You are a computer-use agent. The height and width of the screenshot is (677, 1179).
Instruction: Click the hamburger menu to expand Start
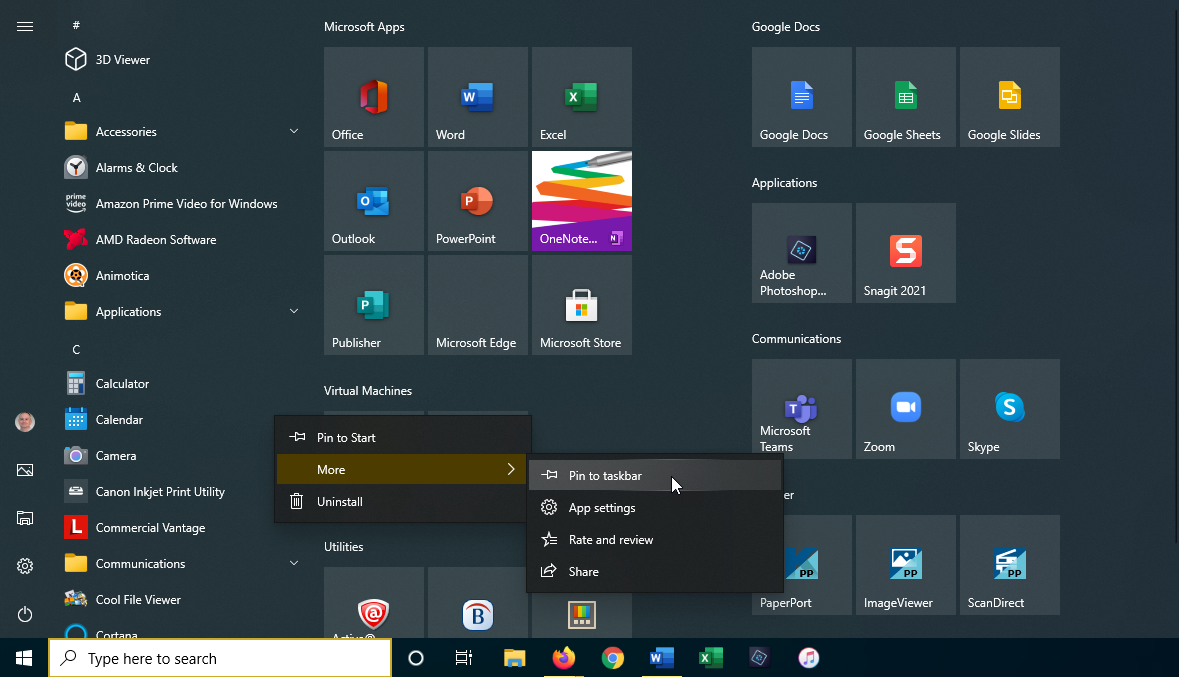[25, 26]
